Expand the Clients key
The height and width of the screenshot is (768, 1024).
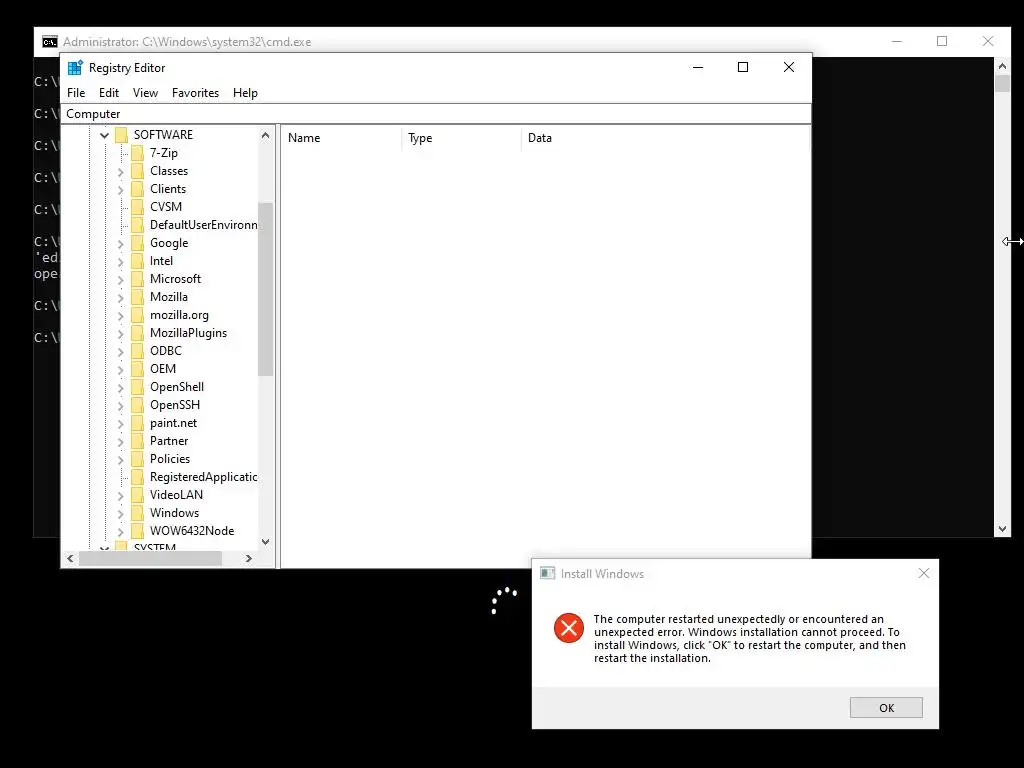(x=120, y=189)
